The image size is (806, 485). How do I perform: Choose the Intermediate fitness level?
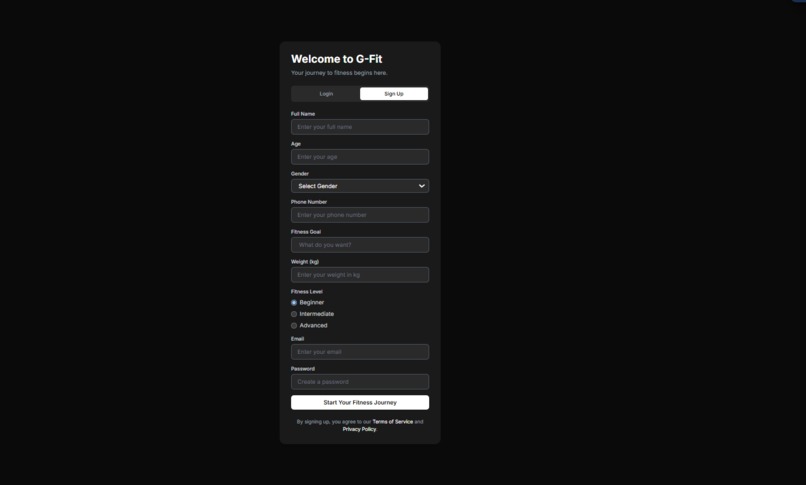[294, 314]
